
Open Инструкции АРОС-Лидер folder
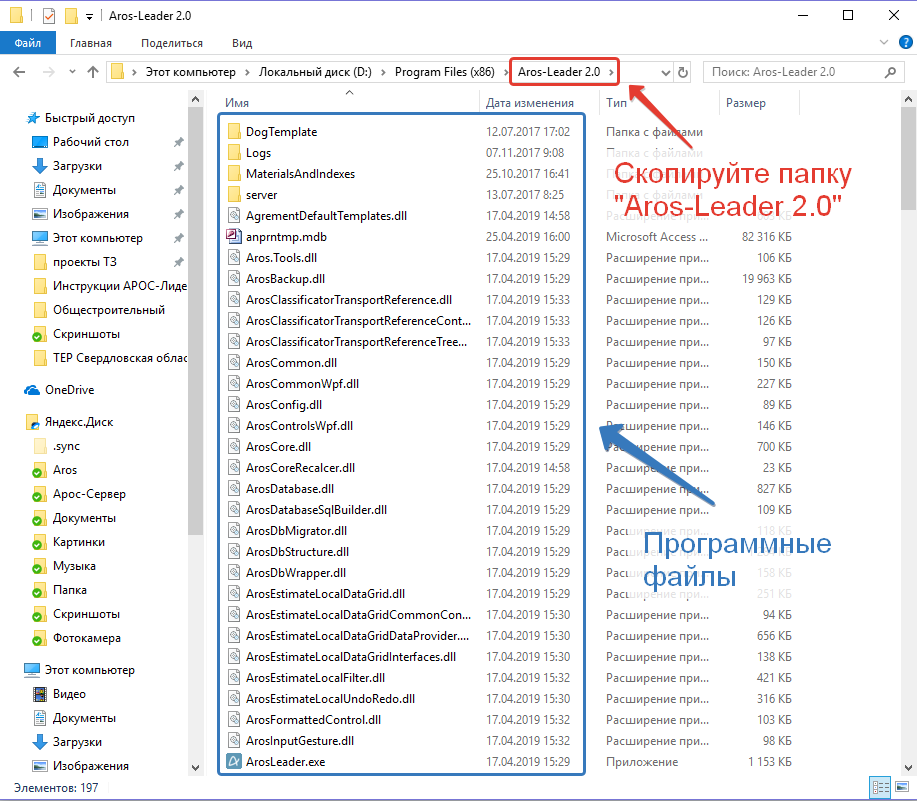coord(120,285)
